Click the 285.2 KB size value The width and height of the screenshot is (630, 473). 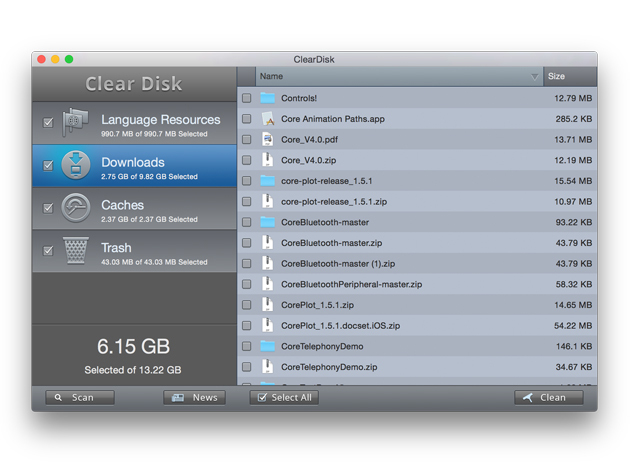pyautogui.click(x=574, y=119)
